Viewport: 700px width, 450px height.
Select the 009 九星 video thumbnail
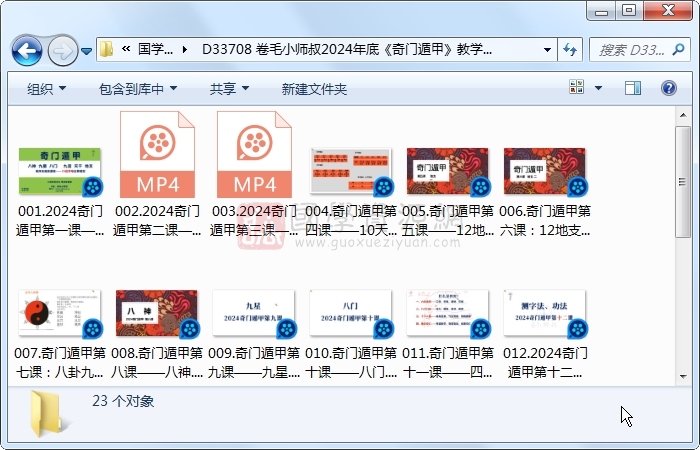pyautogui.click(x=254, y=313)
